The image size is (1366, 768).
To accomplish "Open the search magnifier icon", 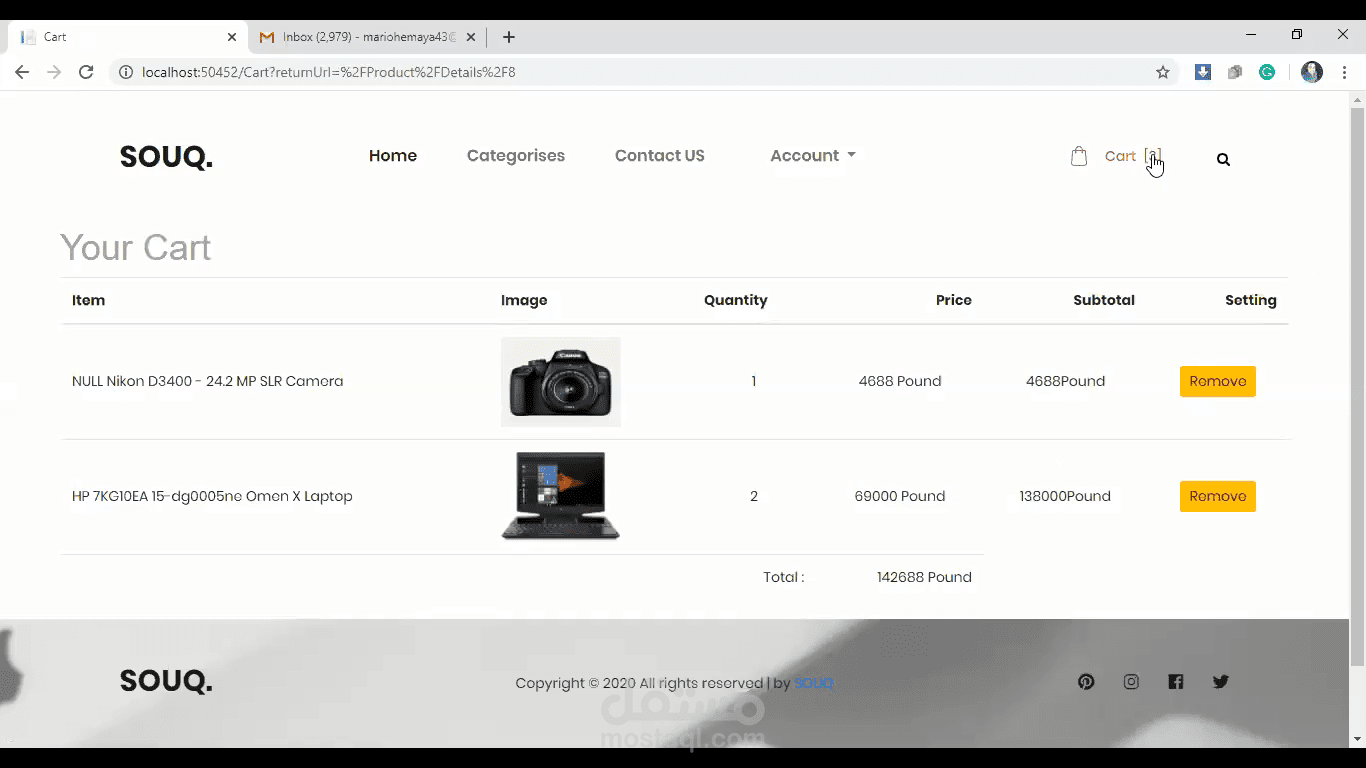I will pos(1223,159).
